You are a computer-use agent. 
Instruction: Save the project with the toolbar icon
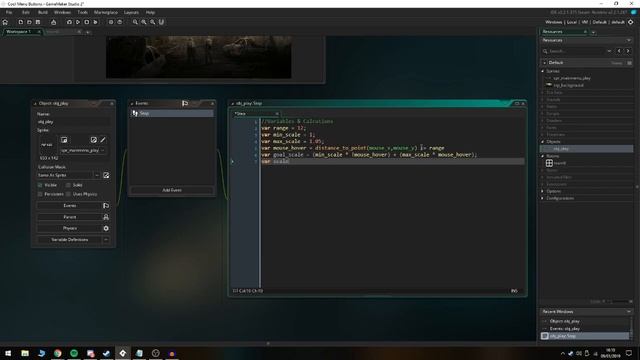(38, 22)
